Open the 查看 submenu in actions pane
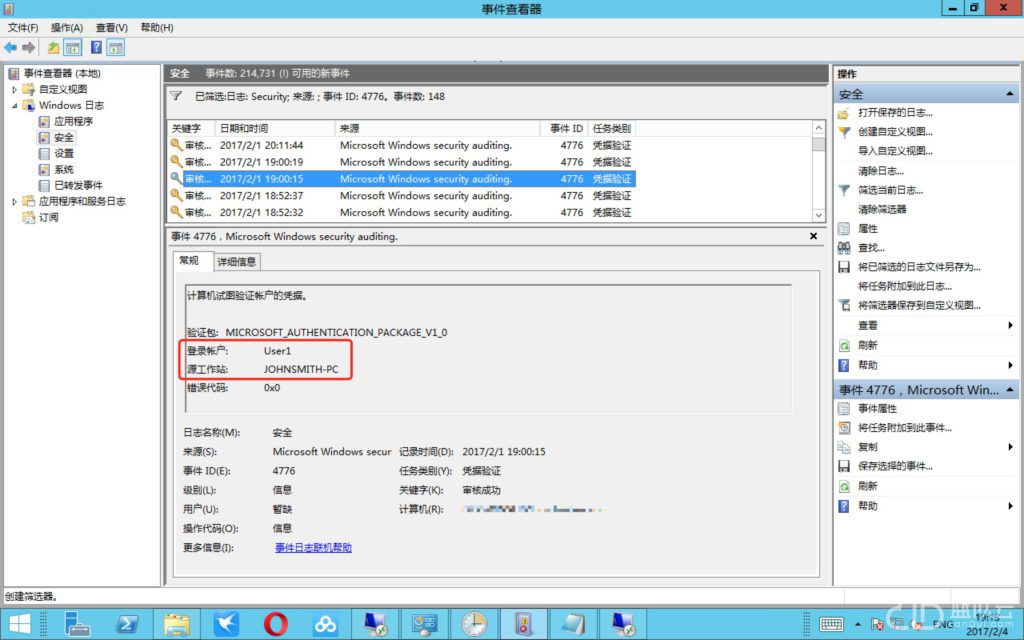Viewport: 1024px width, 640px height. point(927,325)
